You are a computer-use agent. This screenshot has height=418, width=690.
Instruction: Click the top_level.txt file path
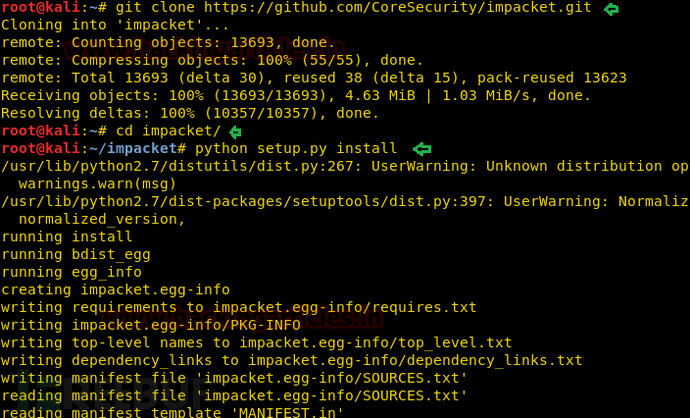click(x=375, y=343)
